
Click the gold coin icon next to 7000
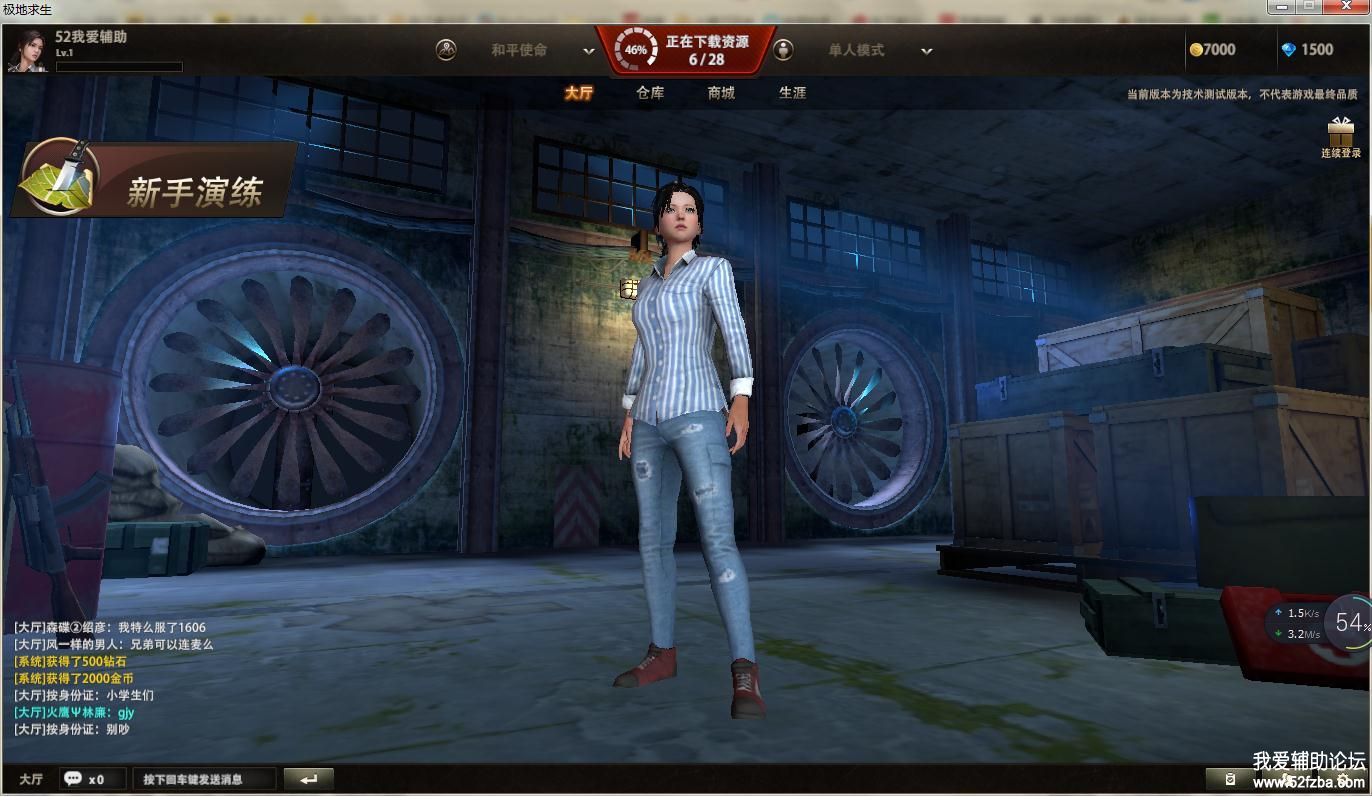(x=1195, y=50)
